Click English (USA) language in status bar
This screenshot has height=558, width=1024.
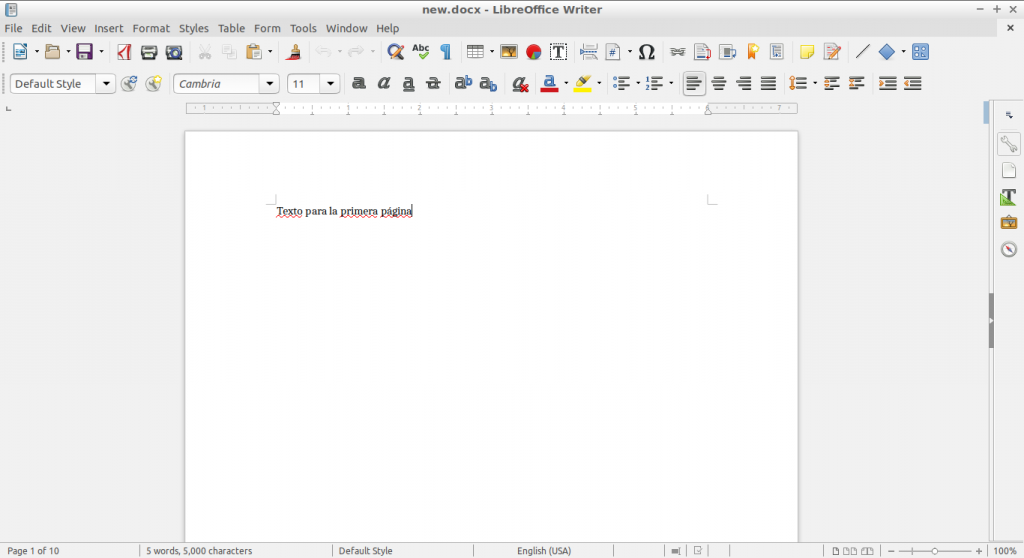(x=543, y=551)
